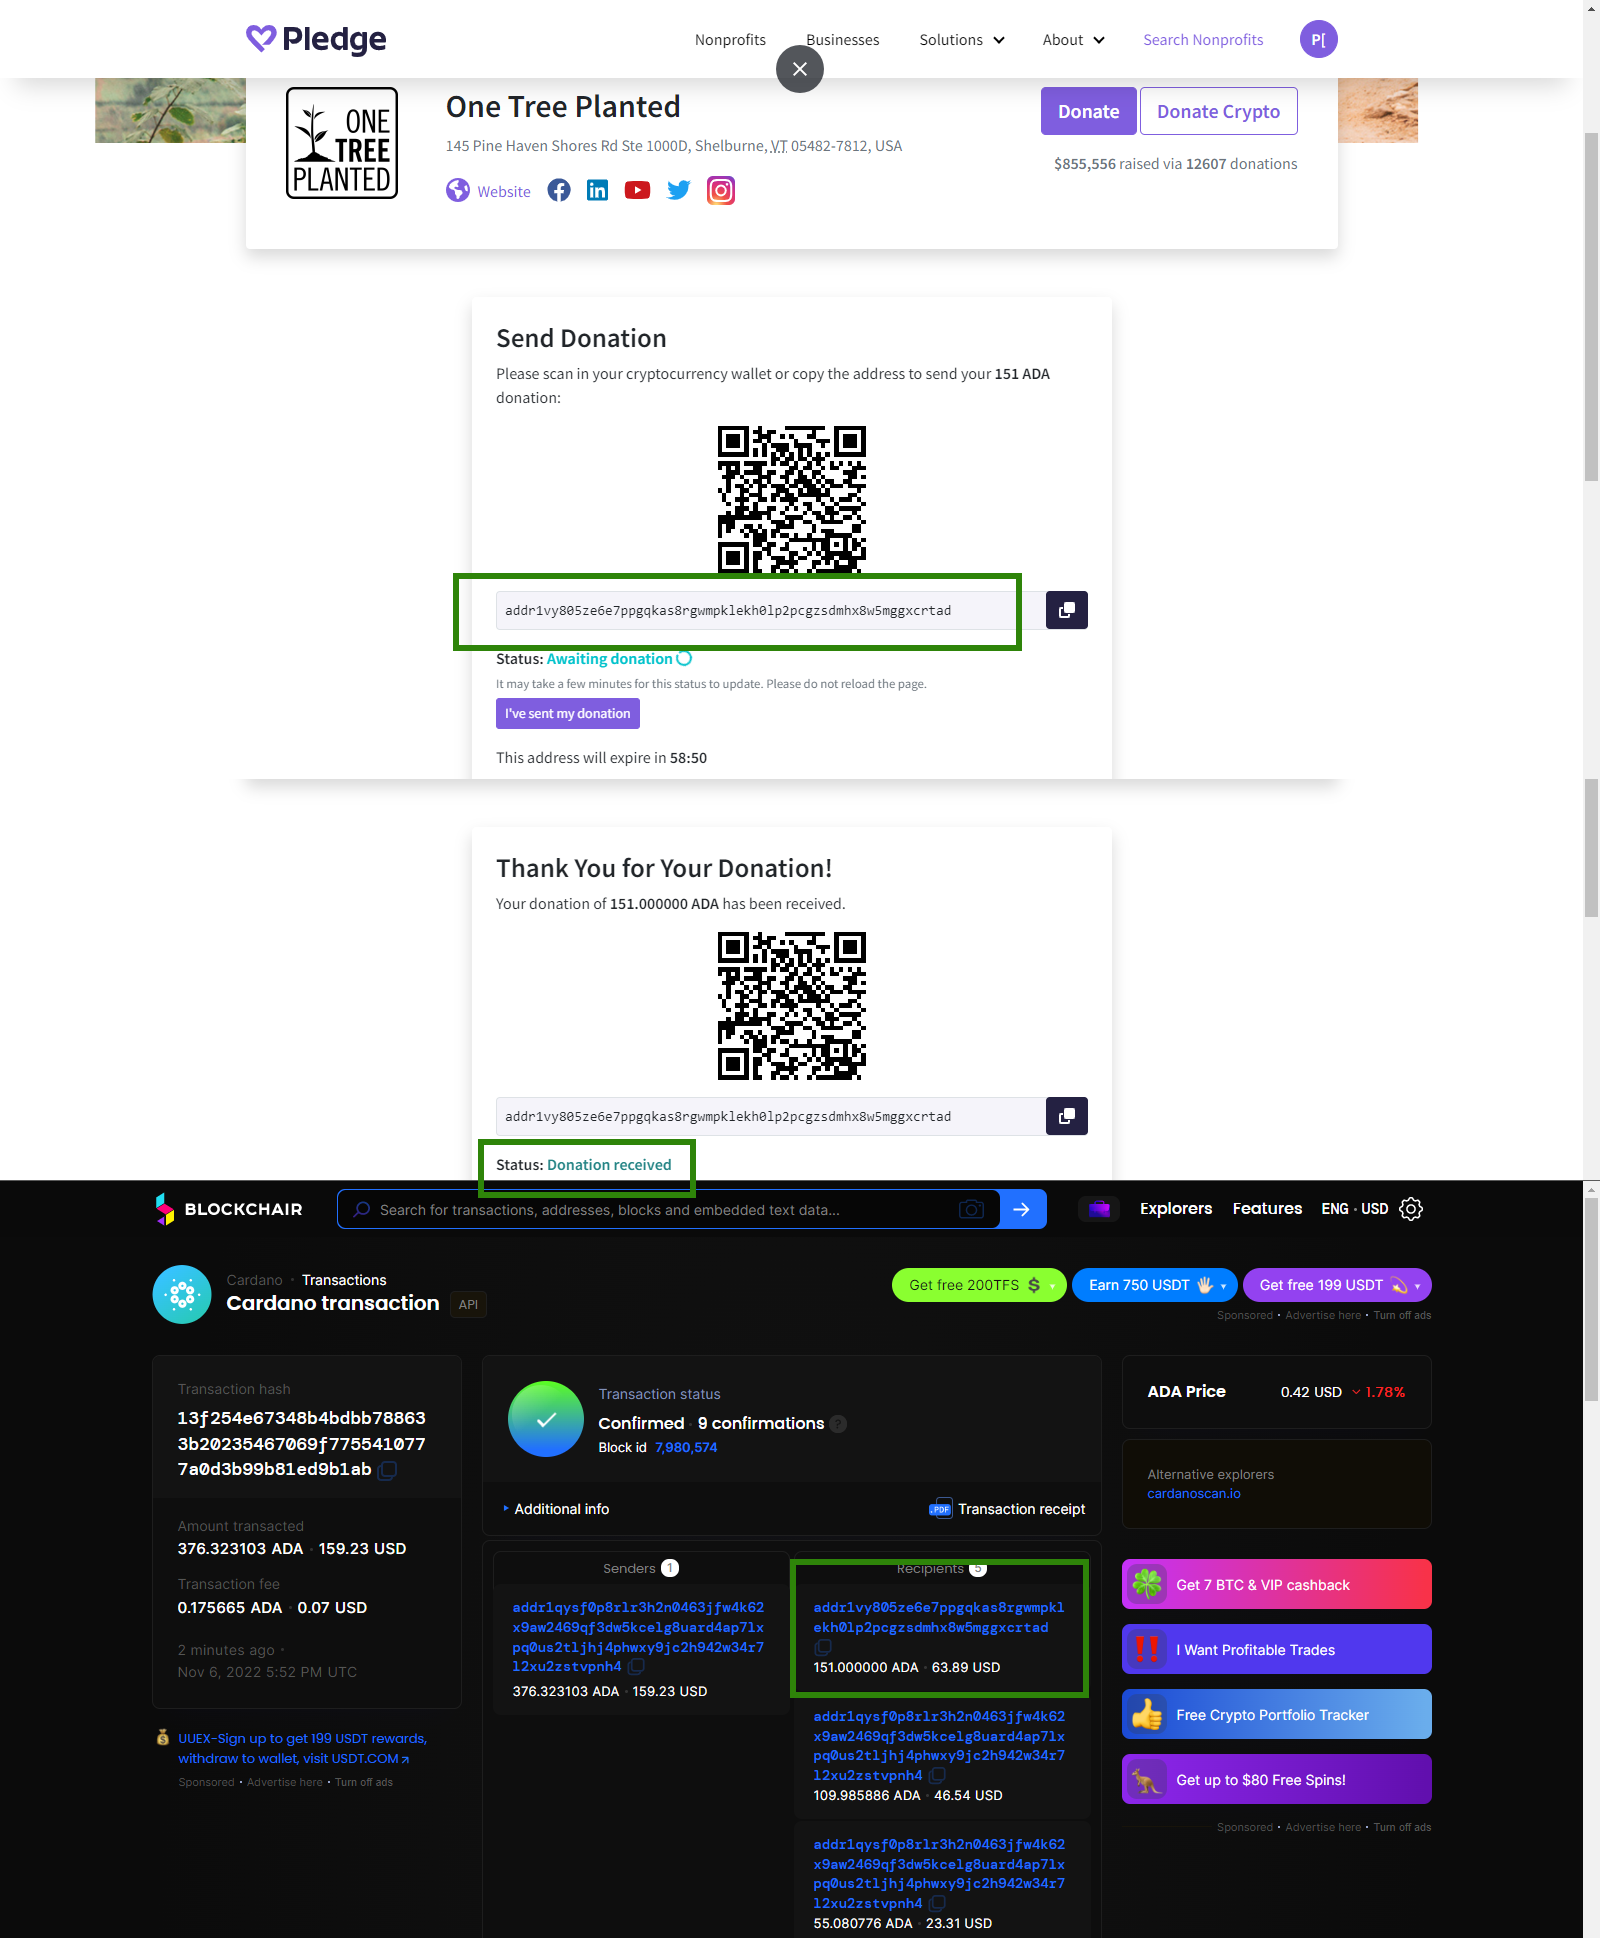Go to Nonprofits page

click(730, 40)
